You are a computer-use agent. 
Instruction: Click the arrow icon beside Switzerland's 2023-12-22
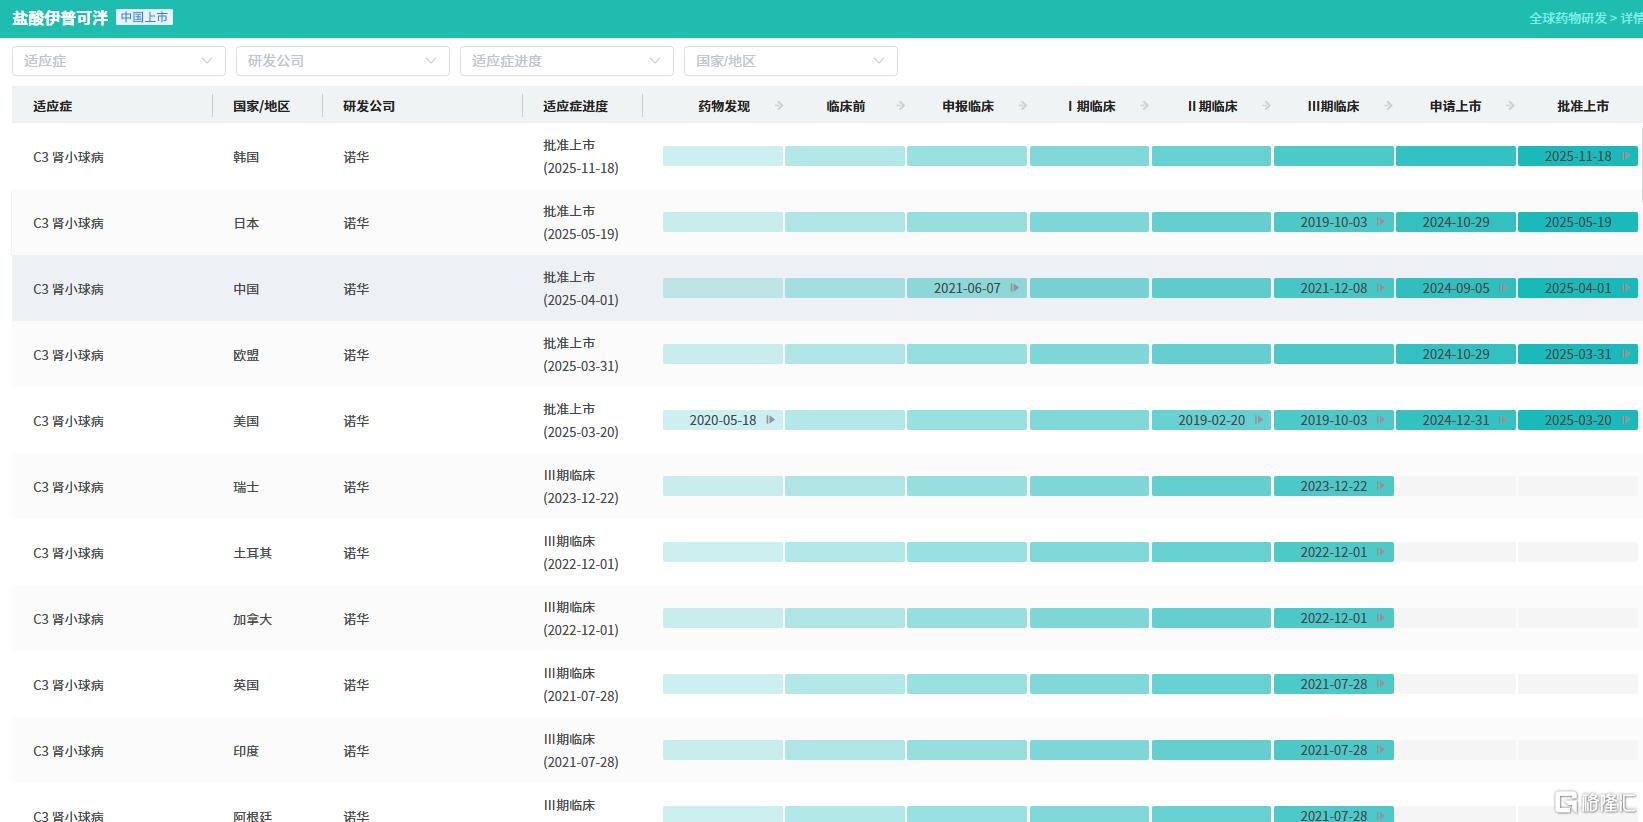click(1380, 486)
